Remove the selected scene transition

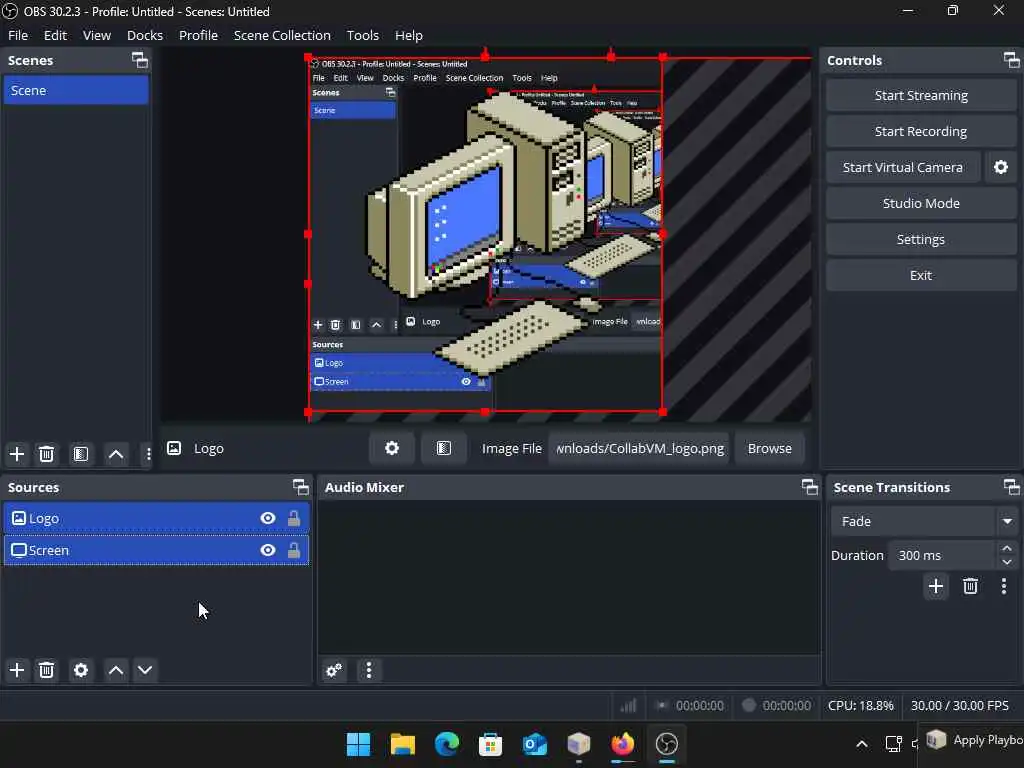(x=970, y=586)
